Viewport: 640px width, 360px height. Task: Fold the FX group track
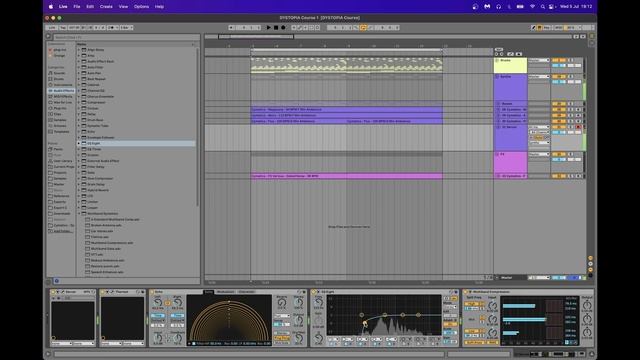point(497,154)
